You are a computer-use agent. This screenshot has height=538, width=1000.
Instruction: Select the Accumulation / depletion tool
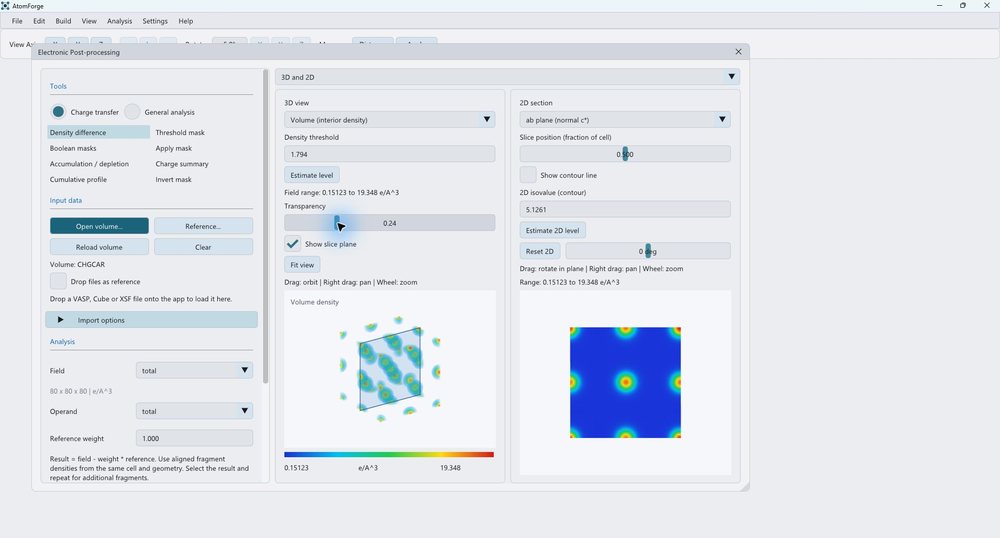(x=89, y=164)
